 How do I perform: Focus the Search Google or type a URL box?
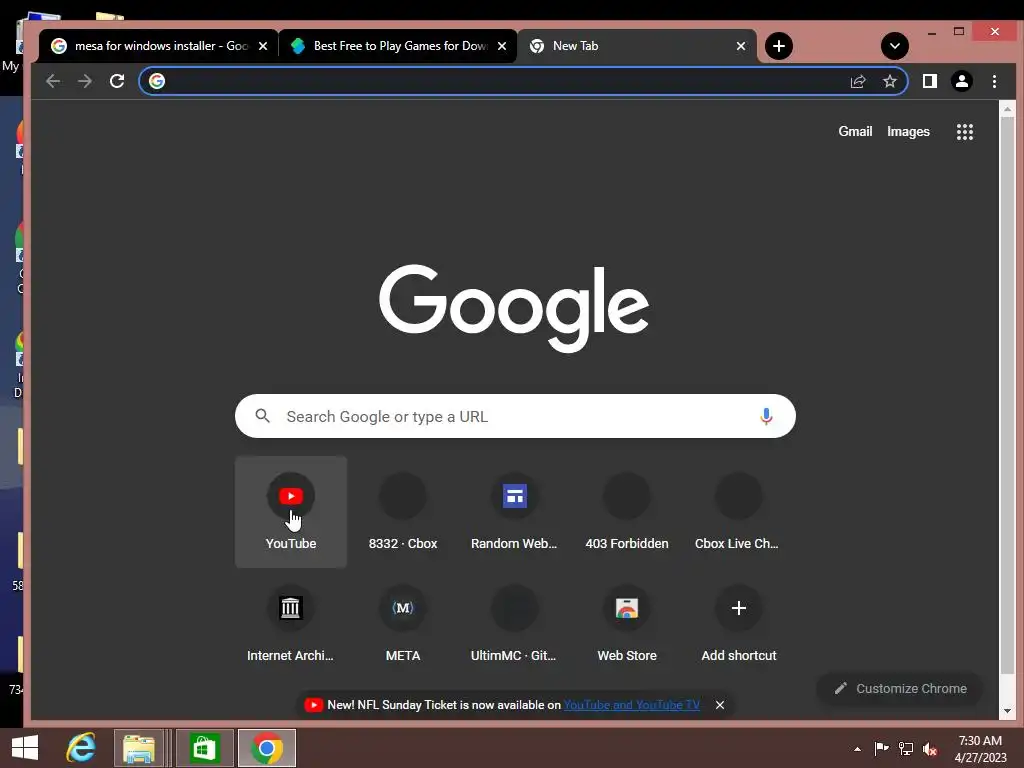point(515,416)
